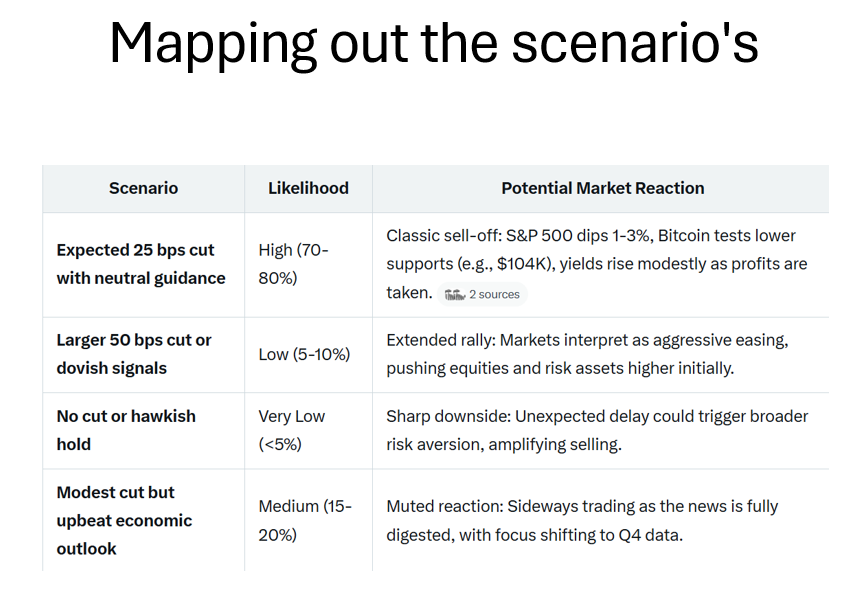Click the Q4 data mention
The height and width of the screenshot is (595, 853).
point(649,535)
